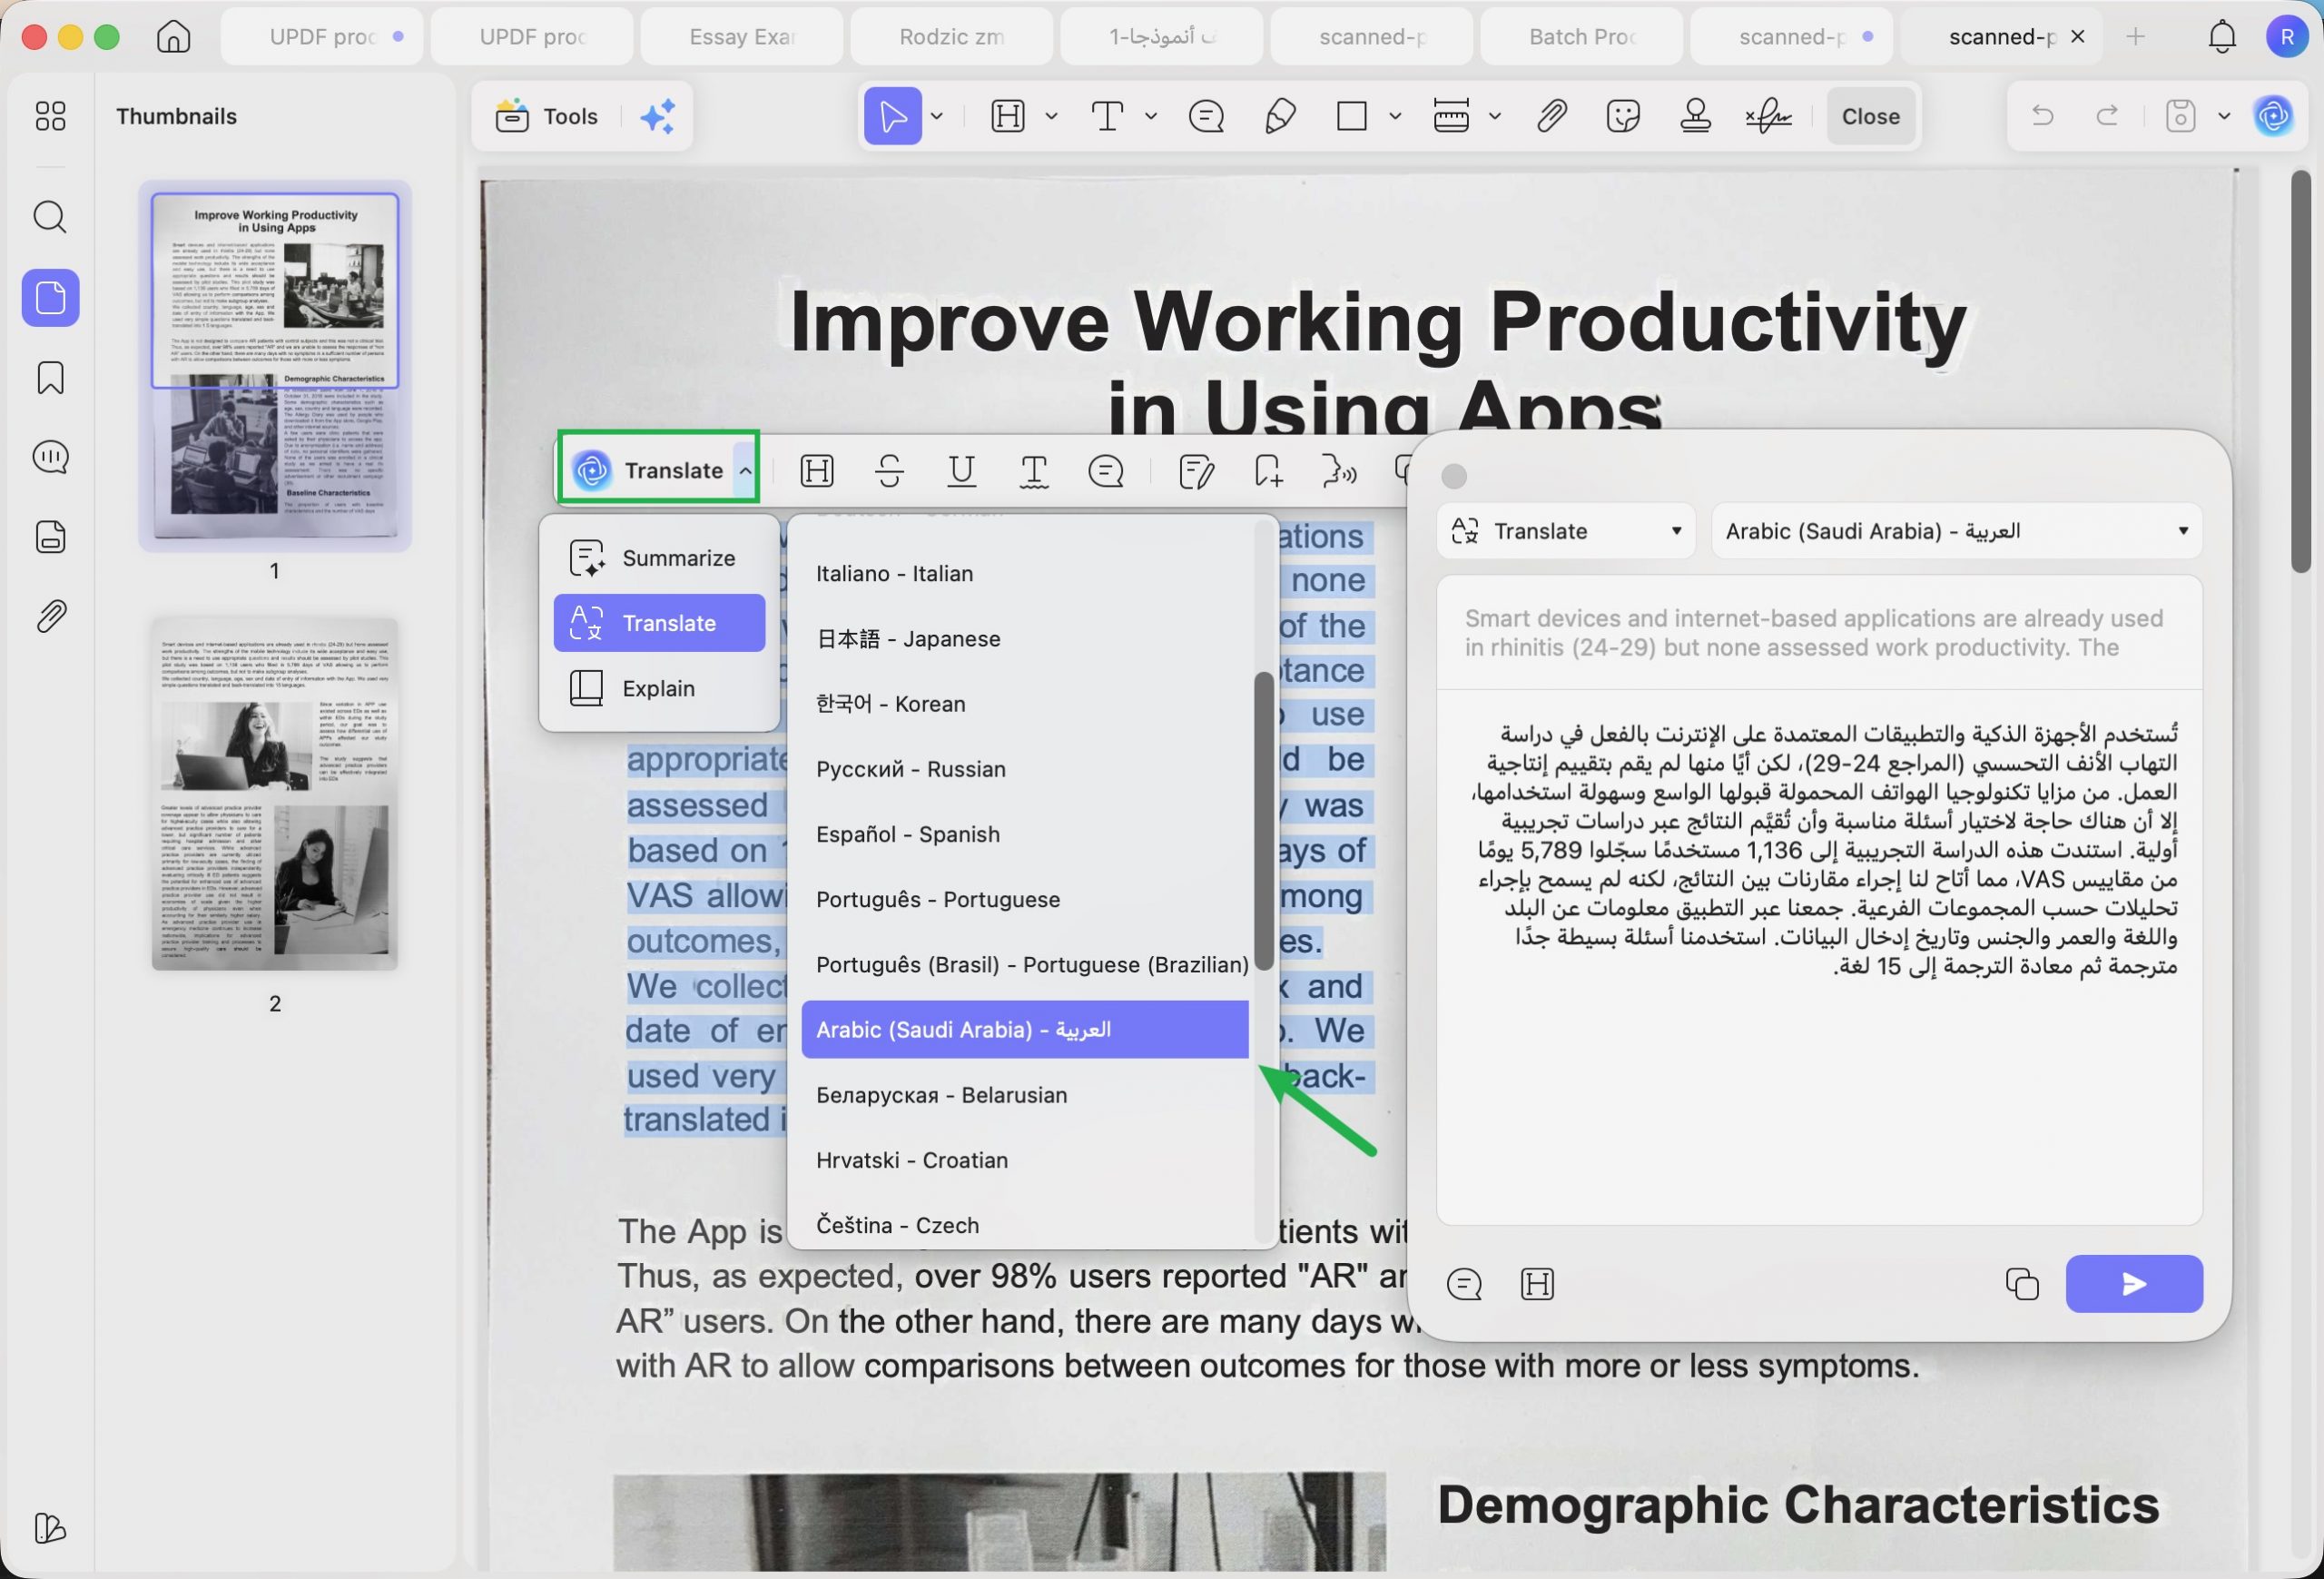2324x1579 pixels.
Task: Close the active scanned-p tab
Action: [2077, 37]
